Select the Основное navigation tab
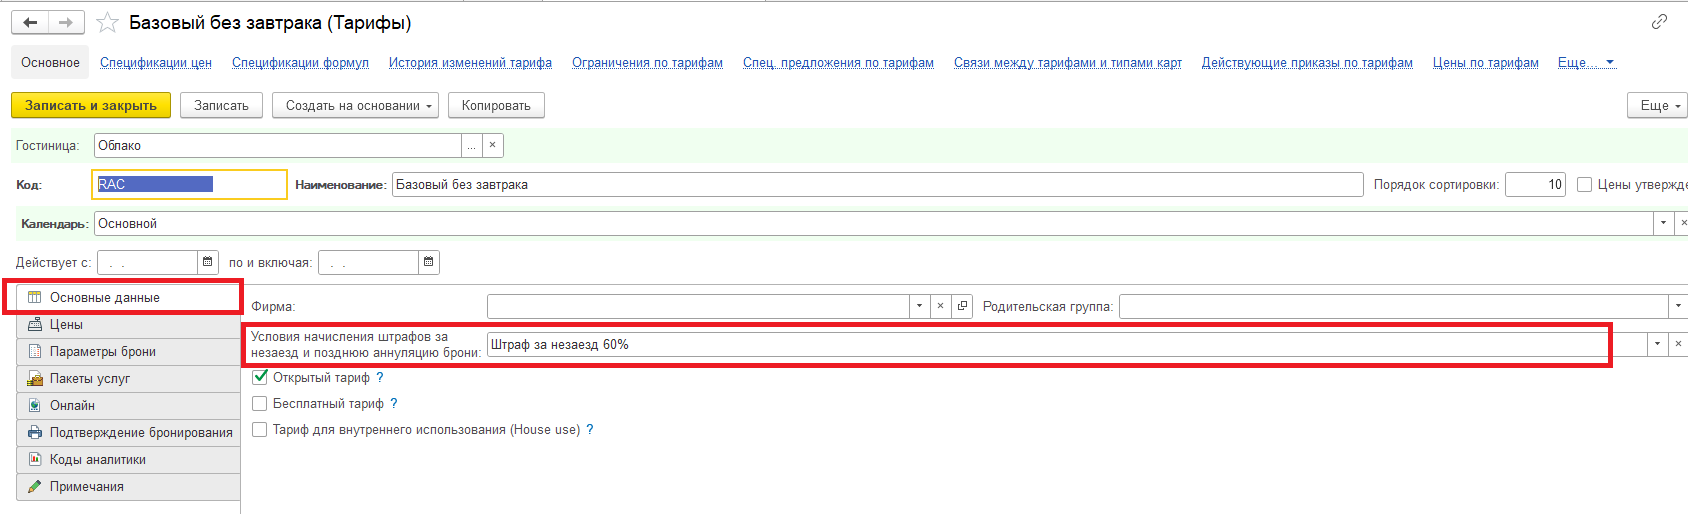Screen dimensions: 1688x514 50,62
